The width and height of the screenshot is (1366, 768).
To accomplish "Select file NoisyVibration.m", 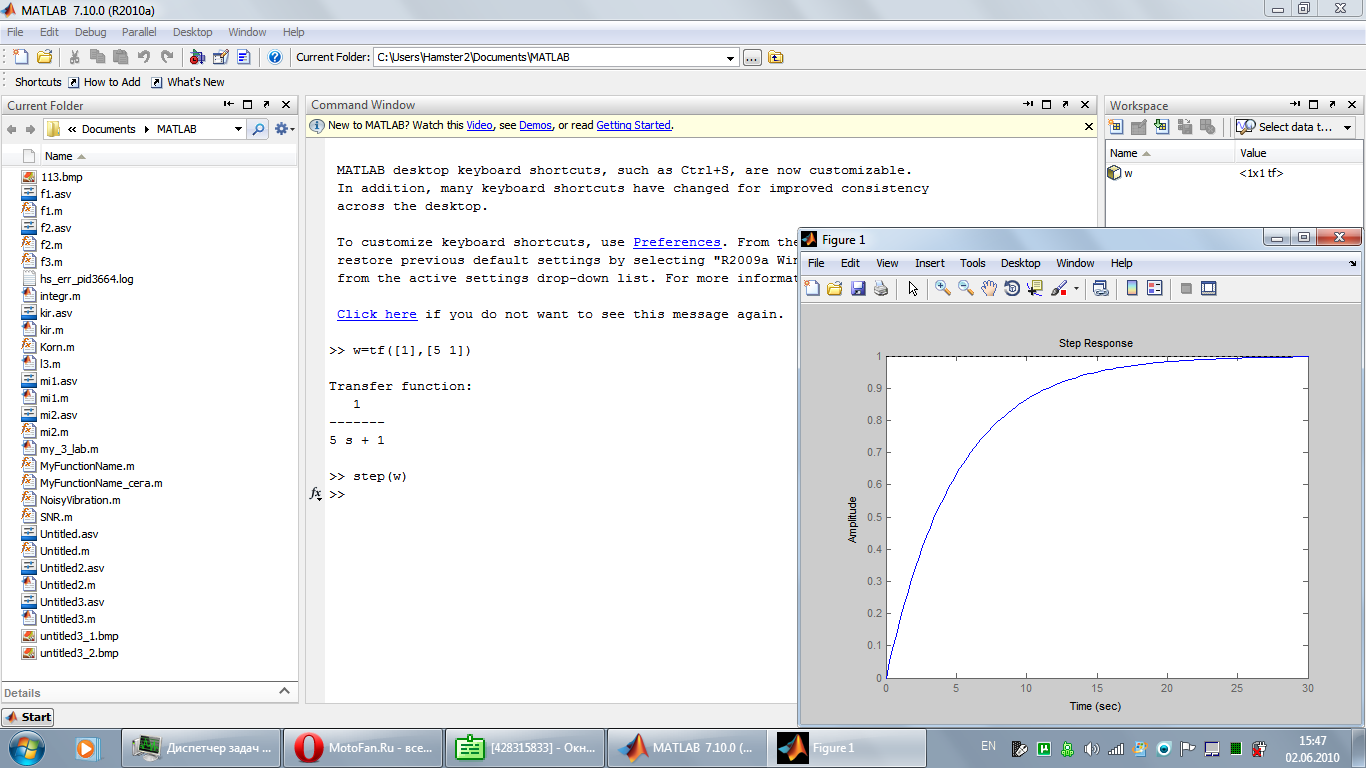I will coord(80,500).
